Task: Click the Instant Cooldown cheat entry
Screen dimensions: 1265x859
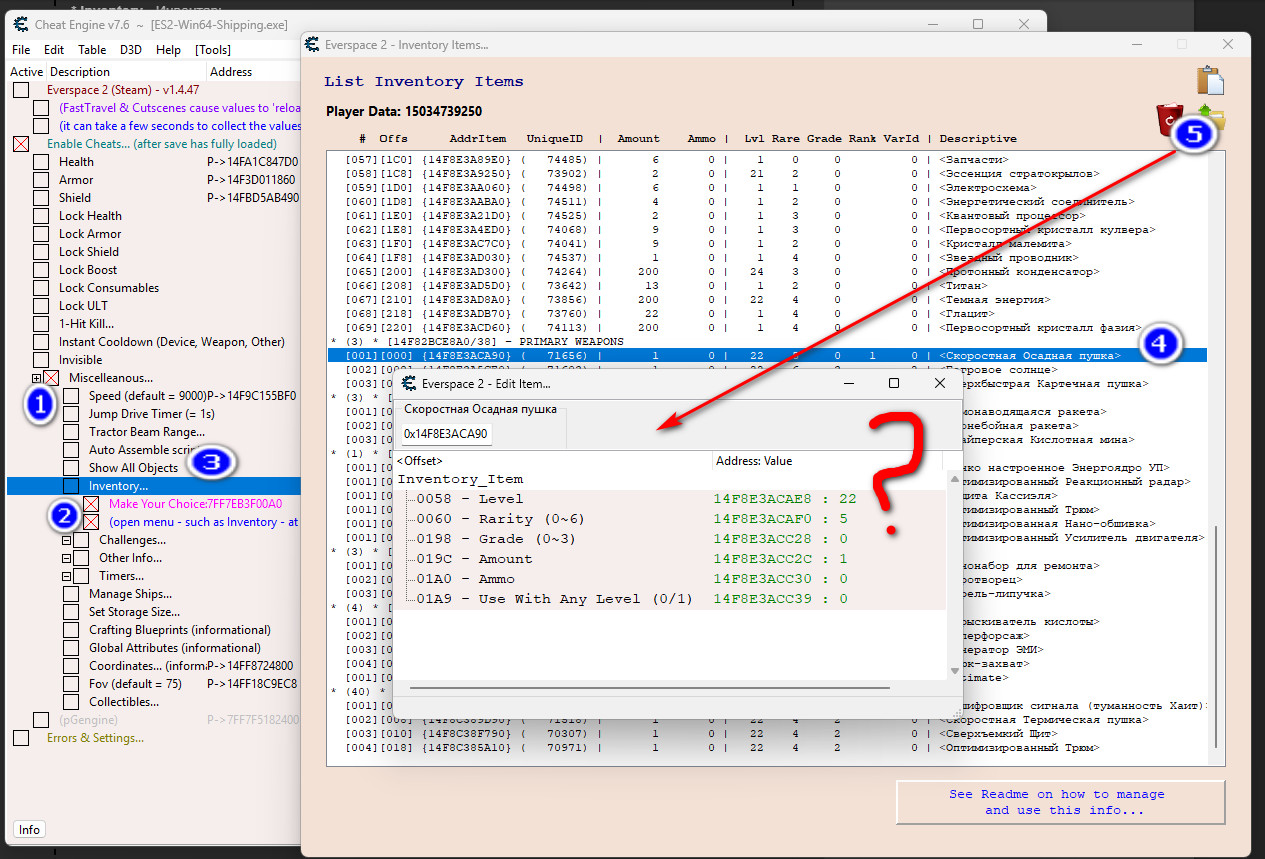Action: [x=172, y=342]
